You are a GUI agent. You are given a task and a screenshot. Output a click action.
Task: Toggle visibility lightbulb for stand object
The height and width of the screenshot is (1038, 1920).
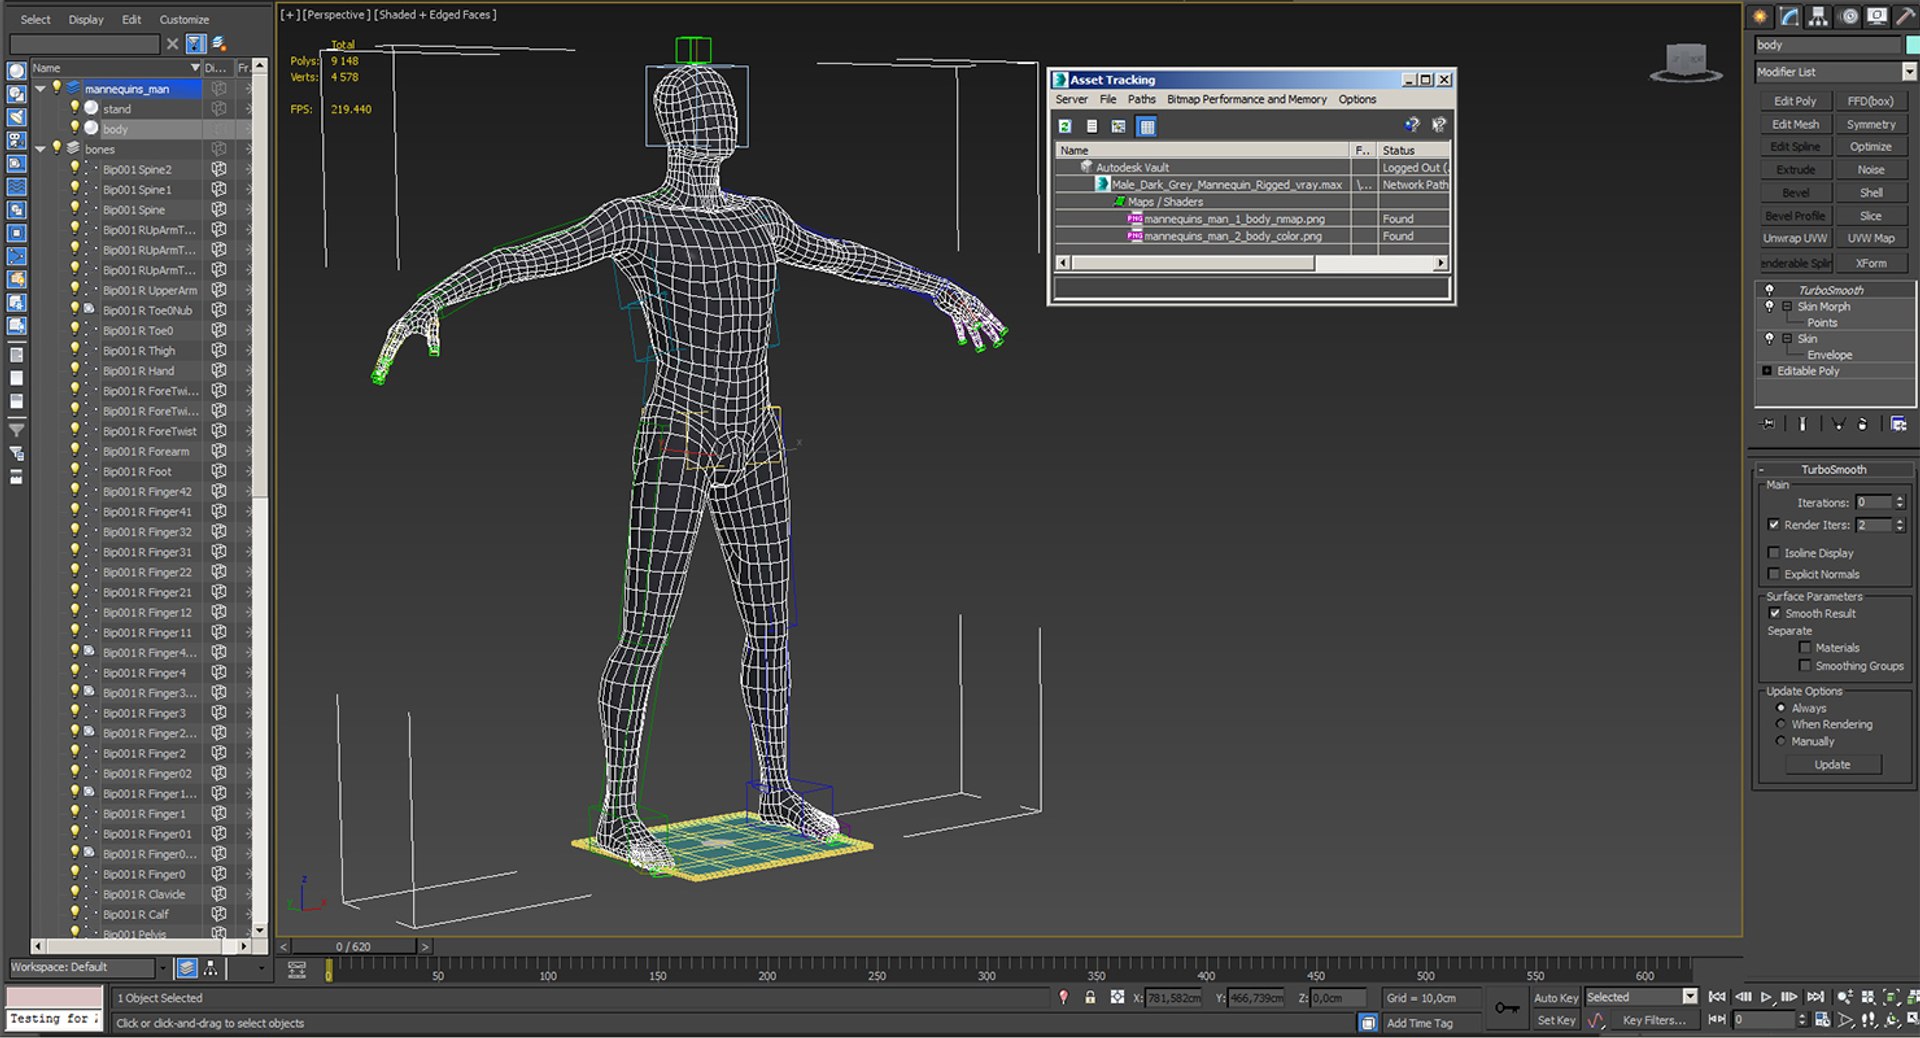click(74, 108)
